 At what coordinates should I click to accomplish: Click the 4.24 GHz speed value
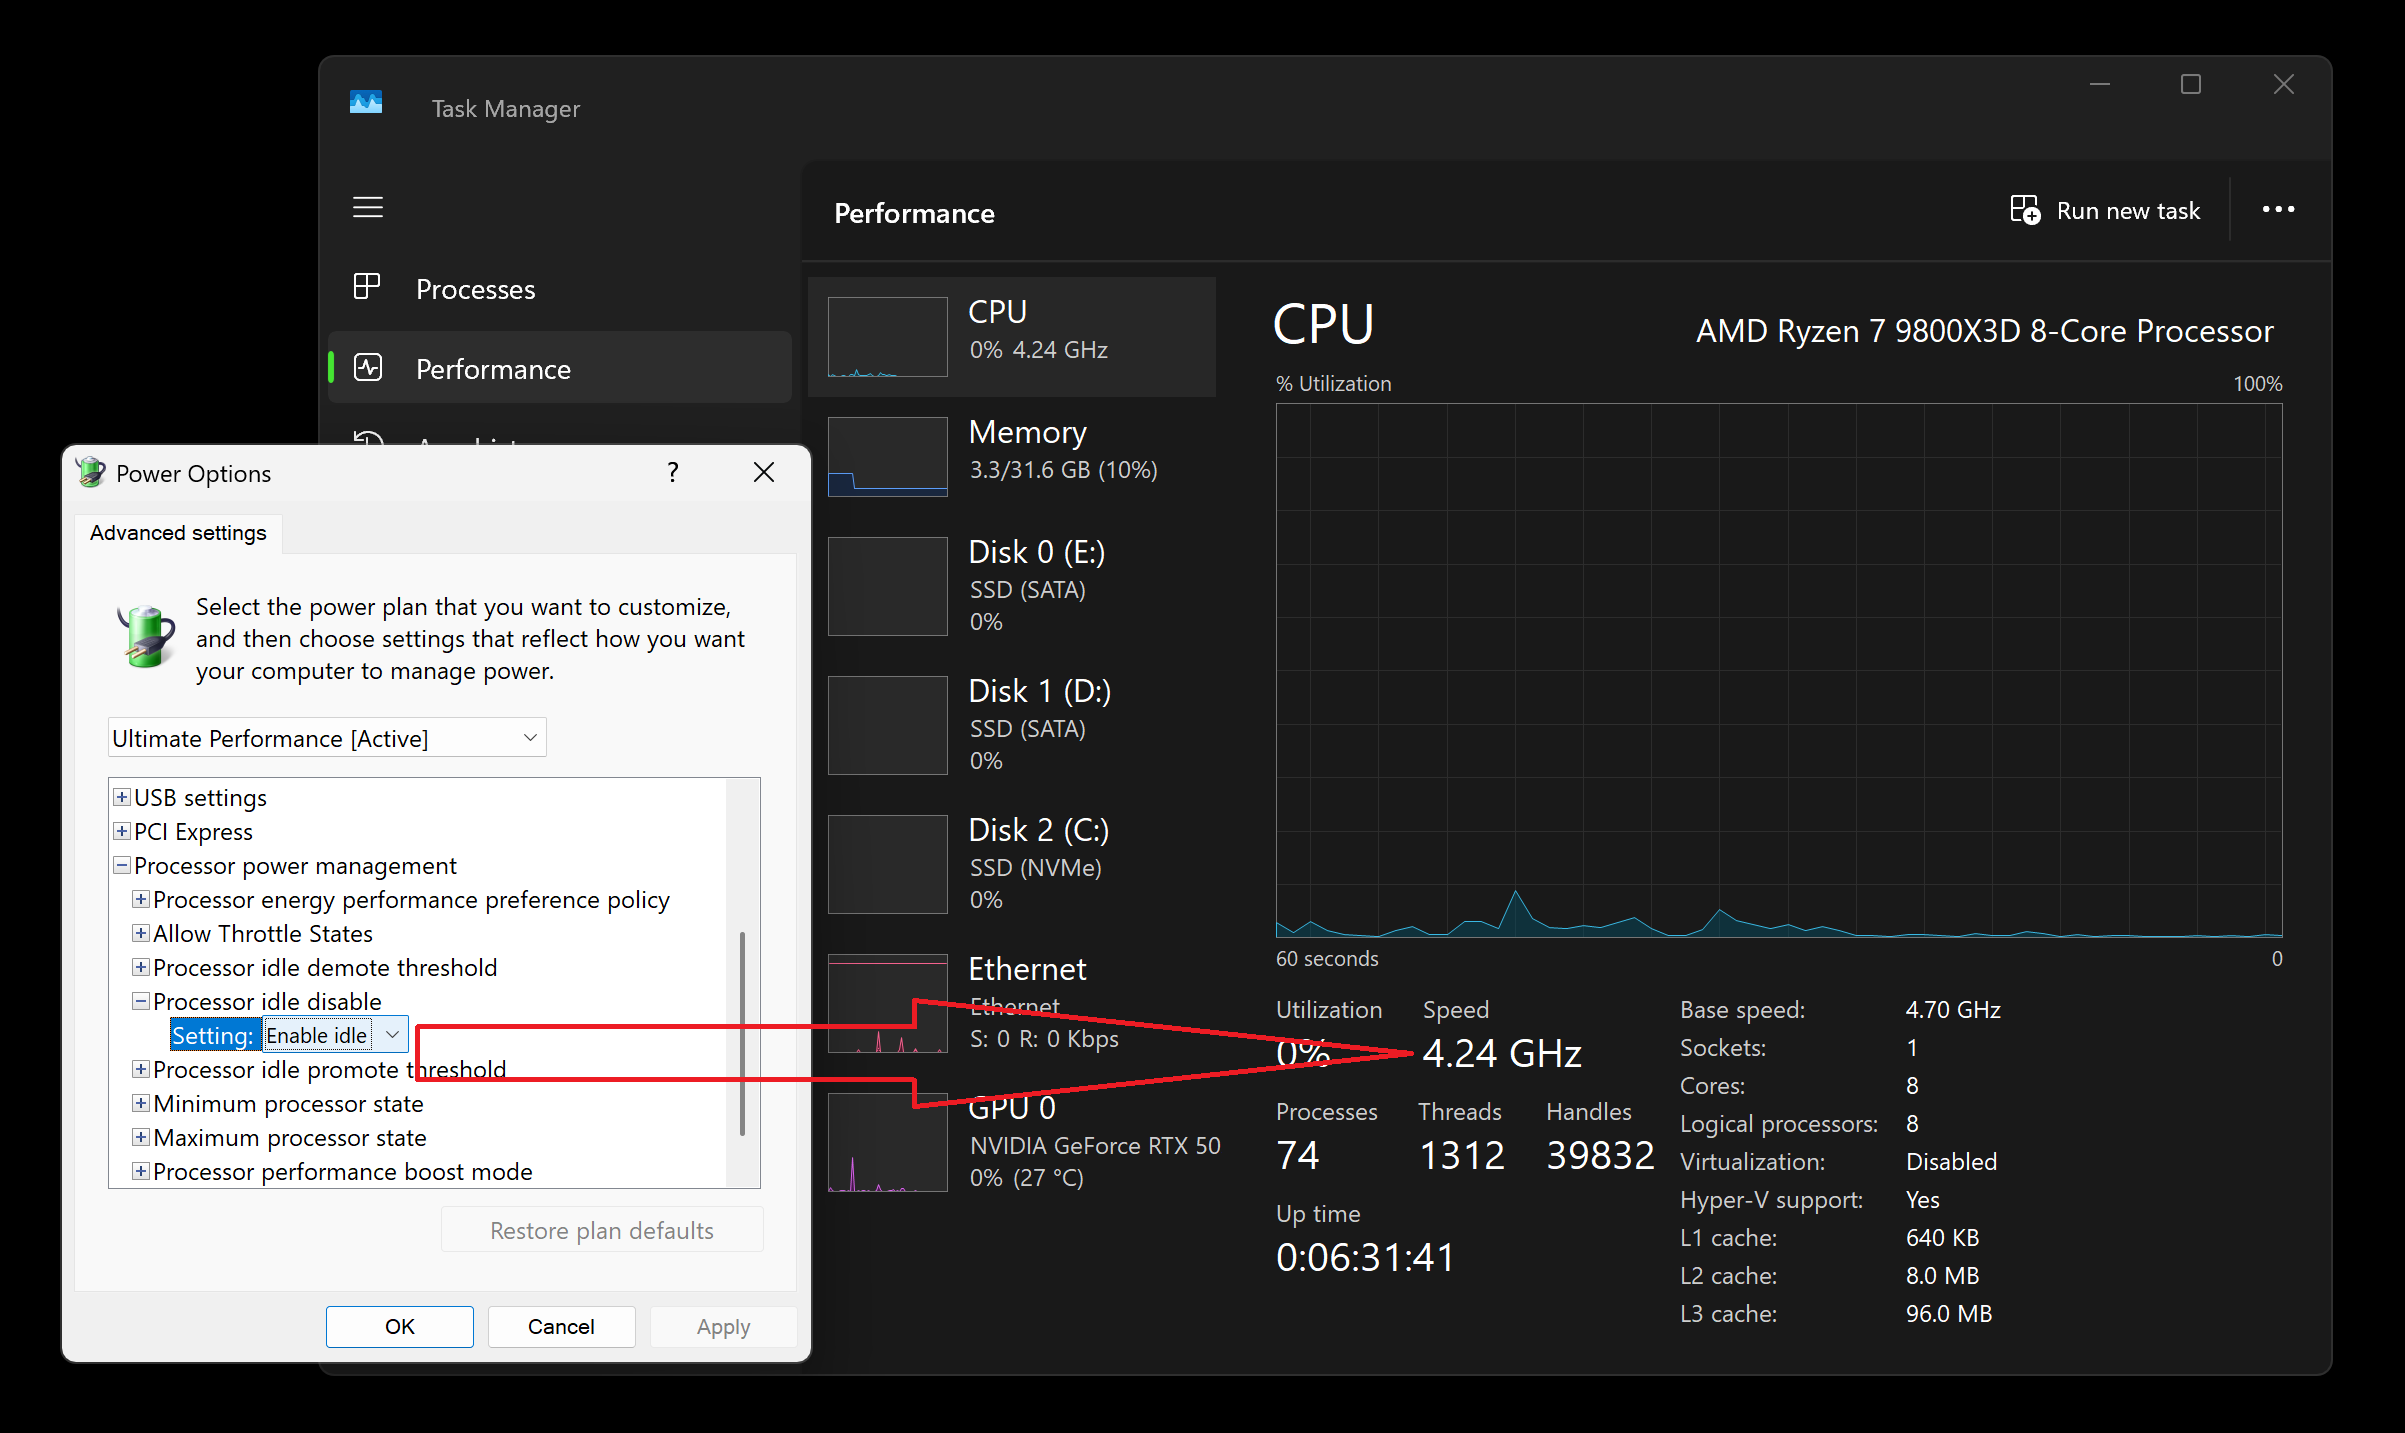1502,1053
